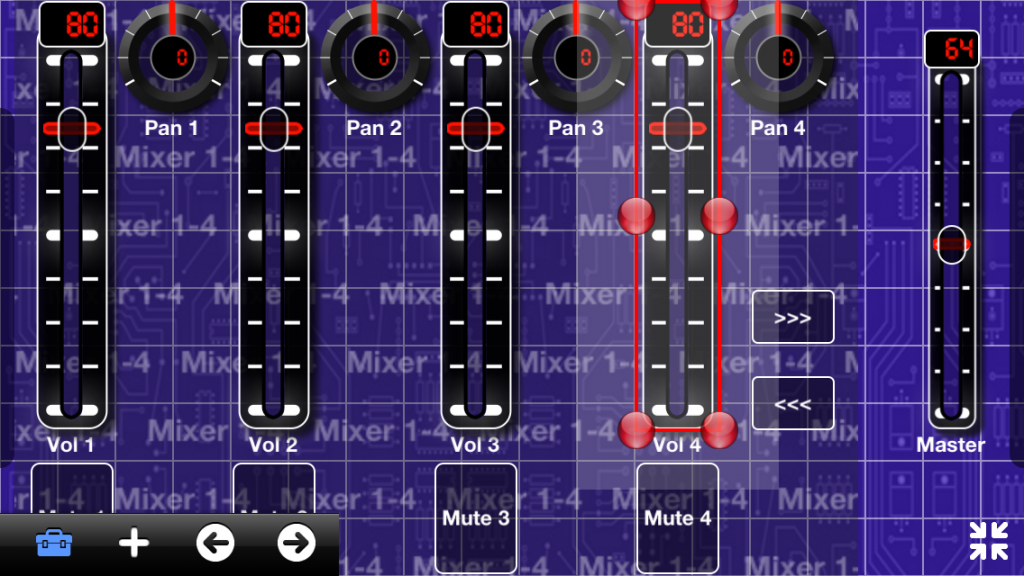
Task: Click the Vol 2 value display showing 80
Action: click(x=274, y=24)
